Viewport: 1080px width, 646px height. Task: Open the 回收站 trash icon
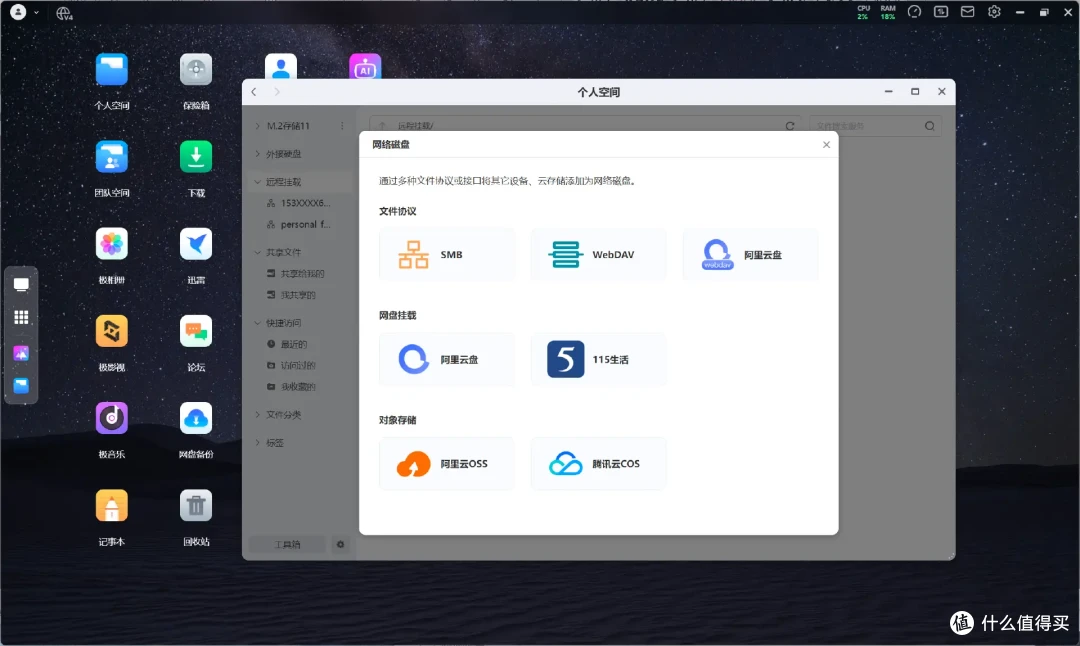[x=196, y=506]
